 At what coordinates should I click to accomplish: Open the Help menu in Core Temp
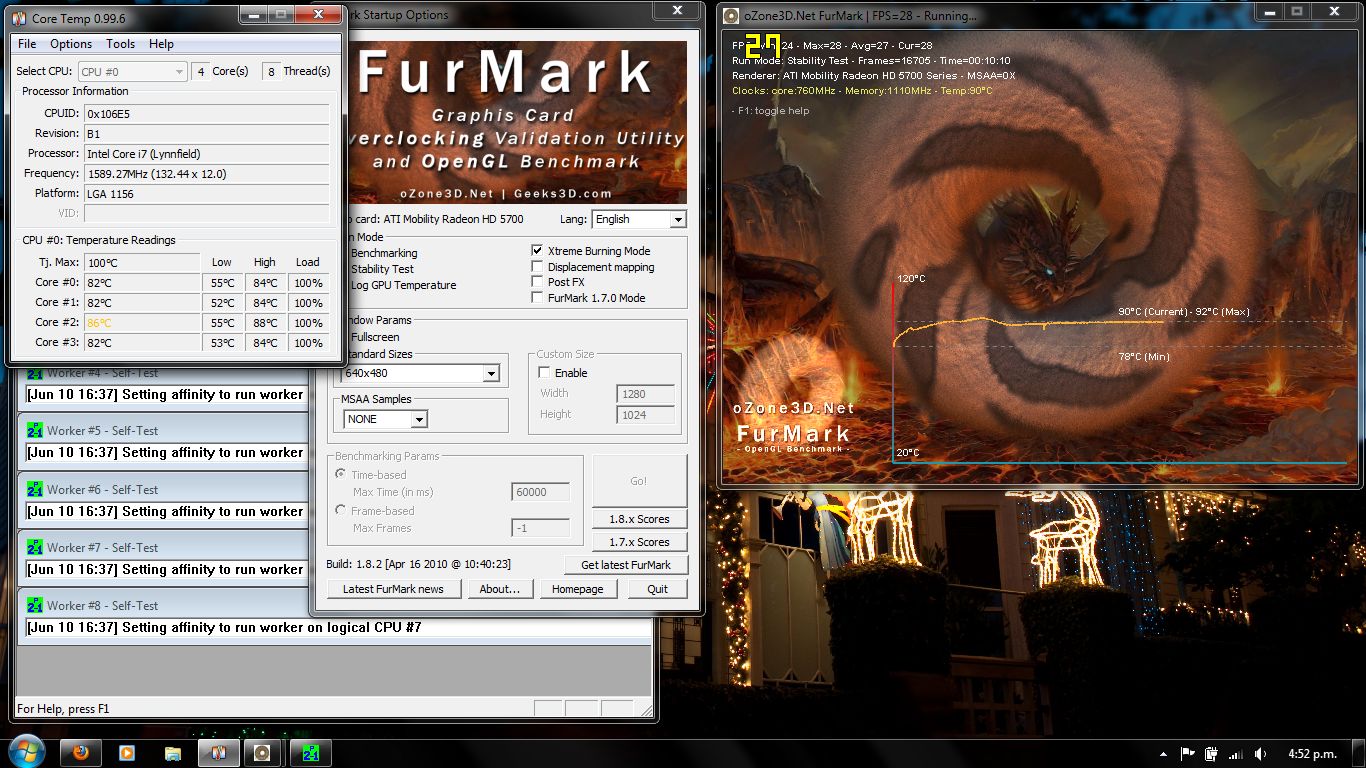[161, 44]
